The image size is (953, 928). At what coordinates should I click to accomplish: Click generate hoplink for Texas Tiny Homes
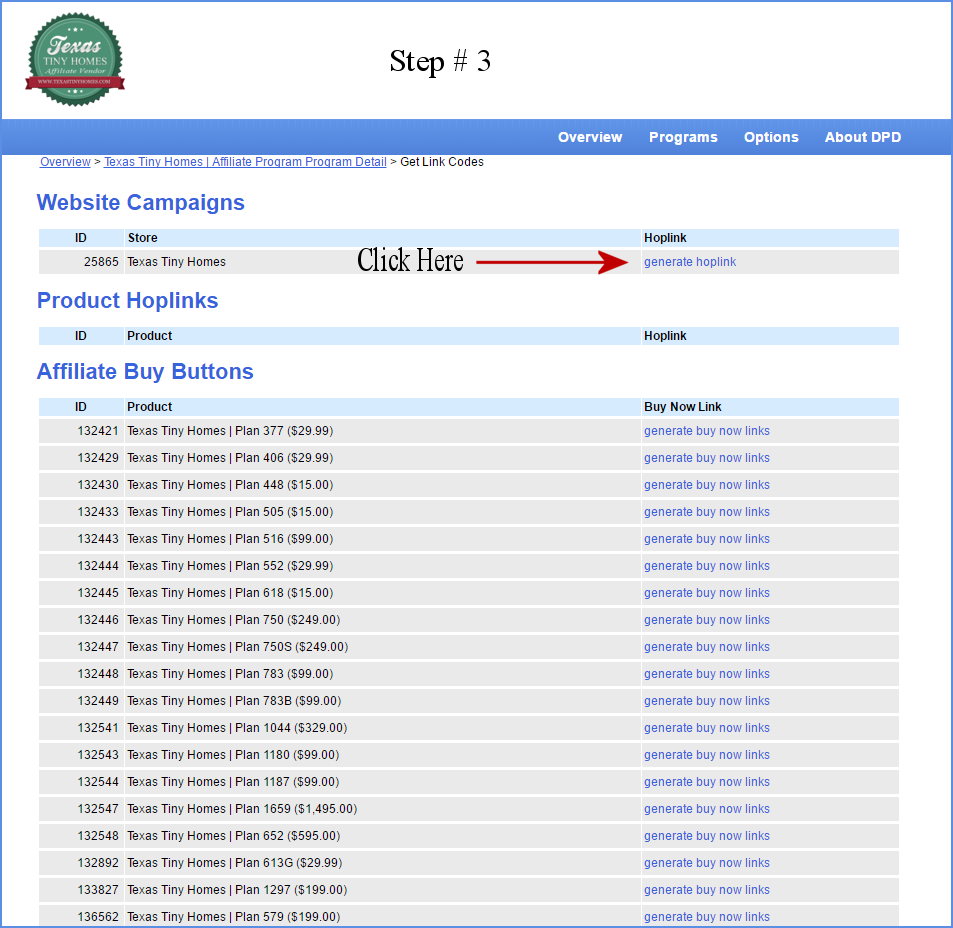(690, 262)
